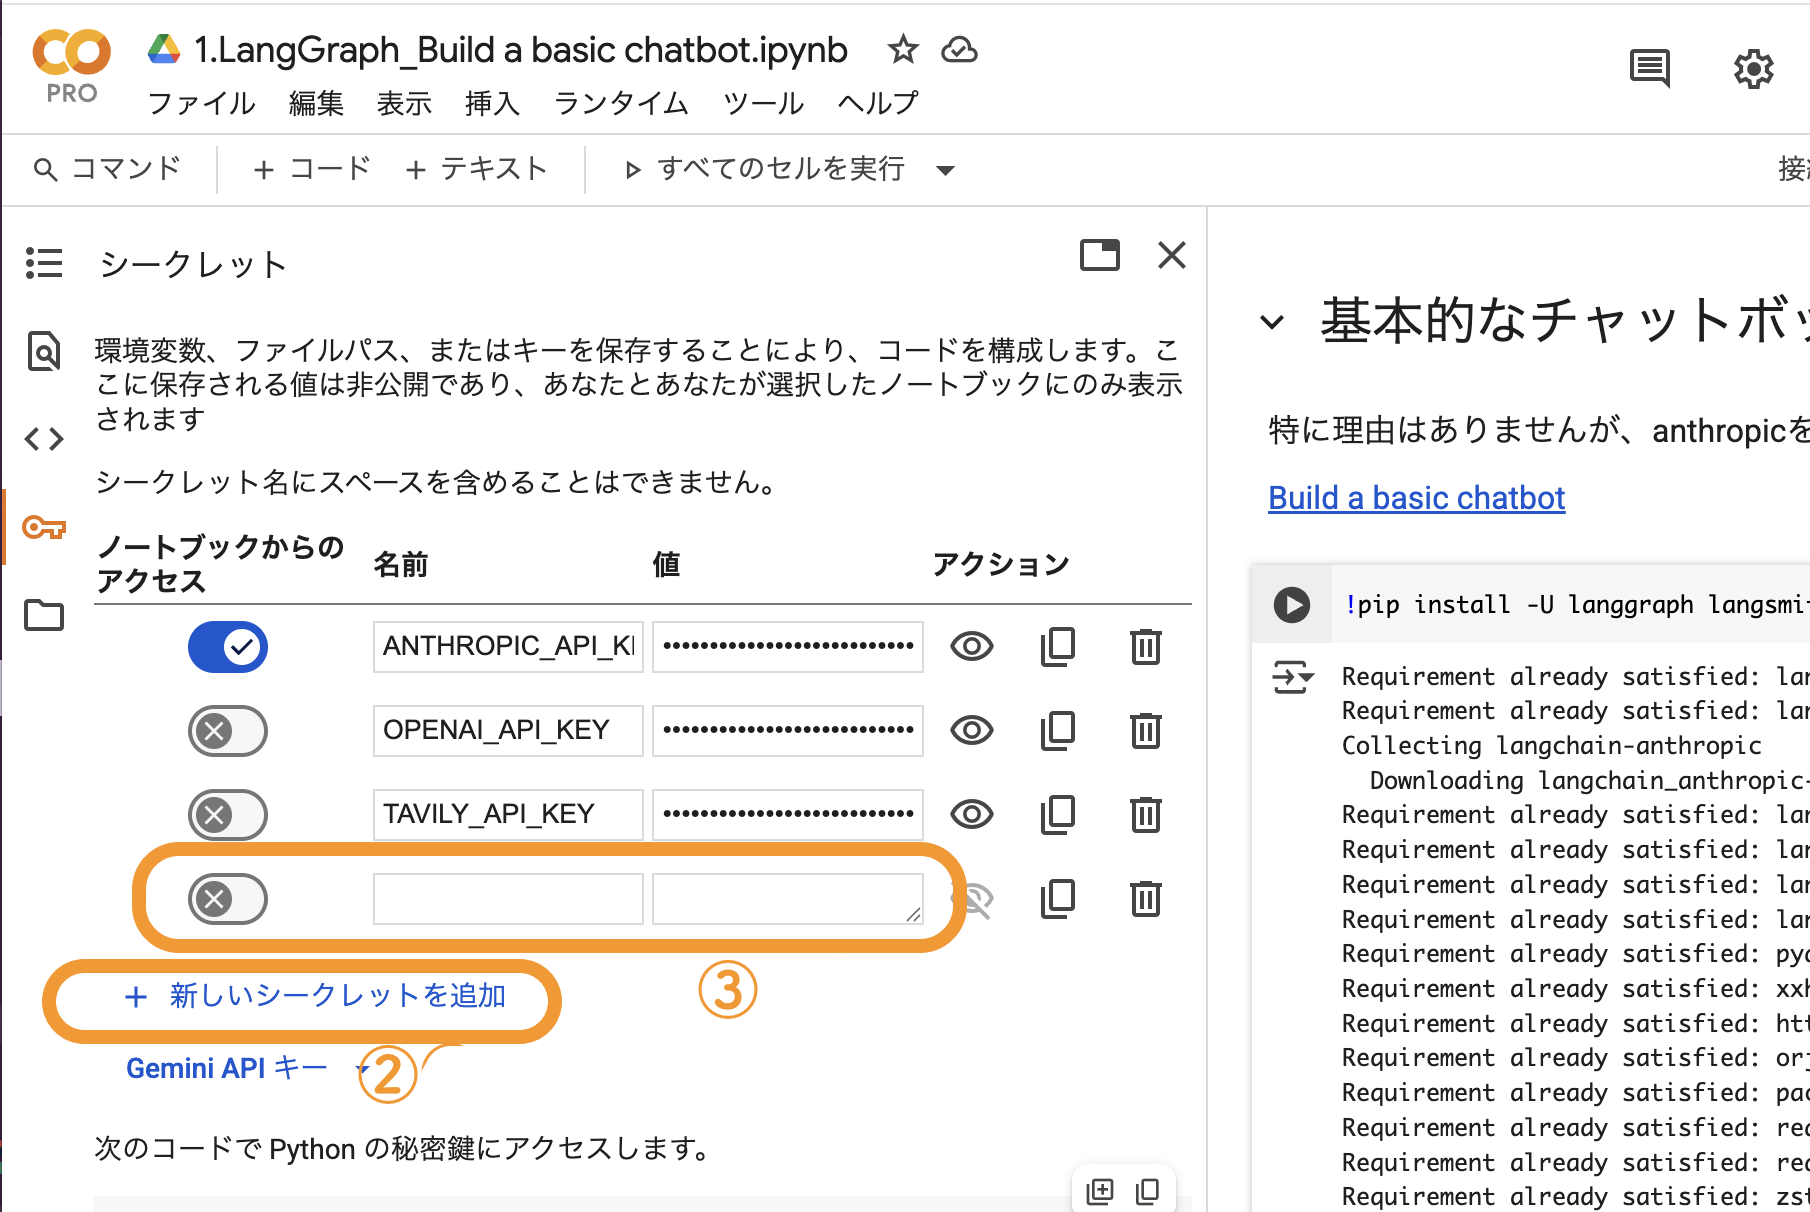
Task: Copy the ANTHROPIC_API_KEY value
Action: coord(1058,647)
